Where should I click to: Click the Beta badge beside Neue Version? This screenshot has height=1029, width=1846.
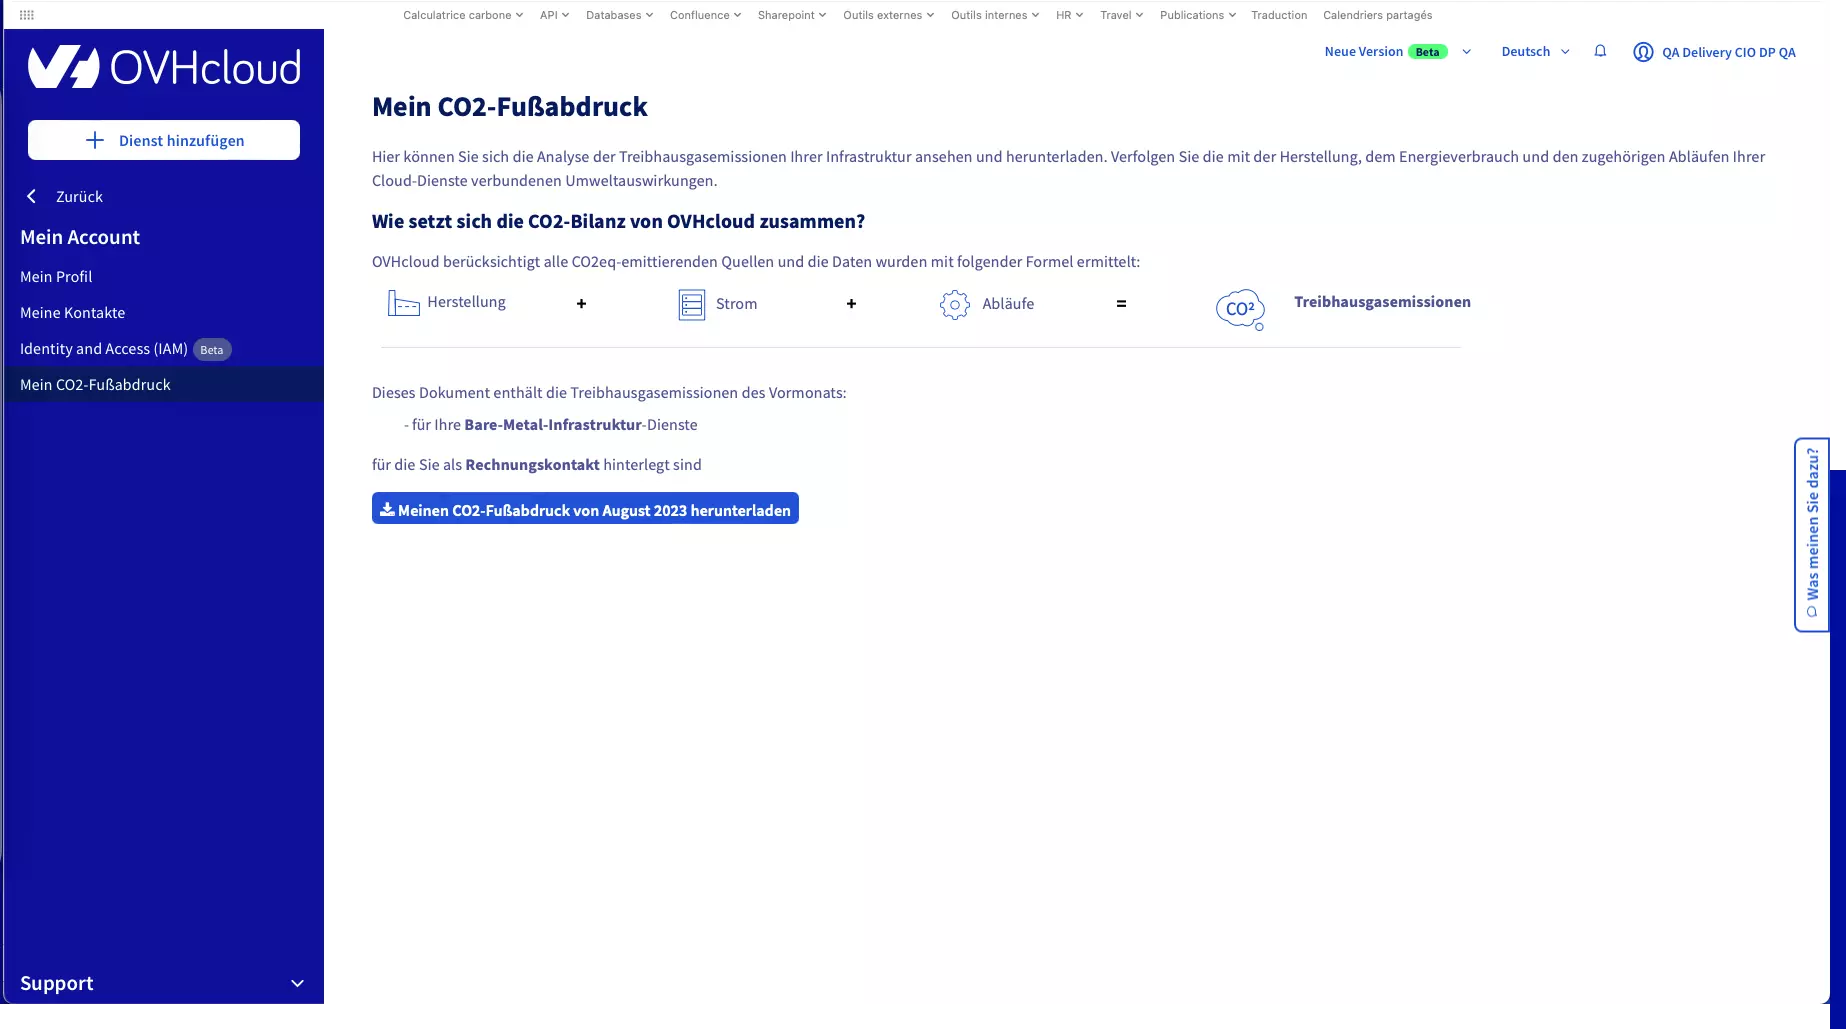[x=1427, y=52]
